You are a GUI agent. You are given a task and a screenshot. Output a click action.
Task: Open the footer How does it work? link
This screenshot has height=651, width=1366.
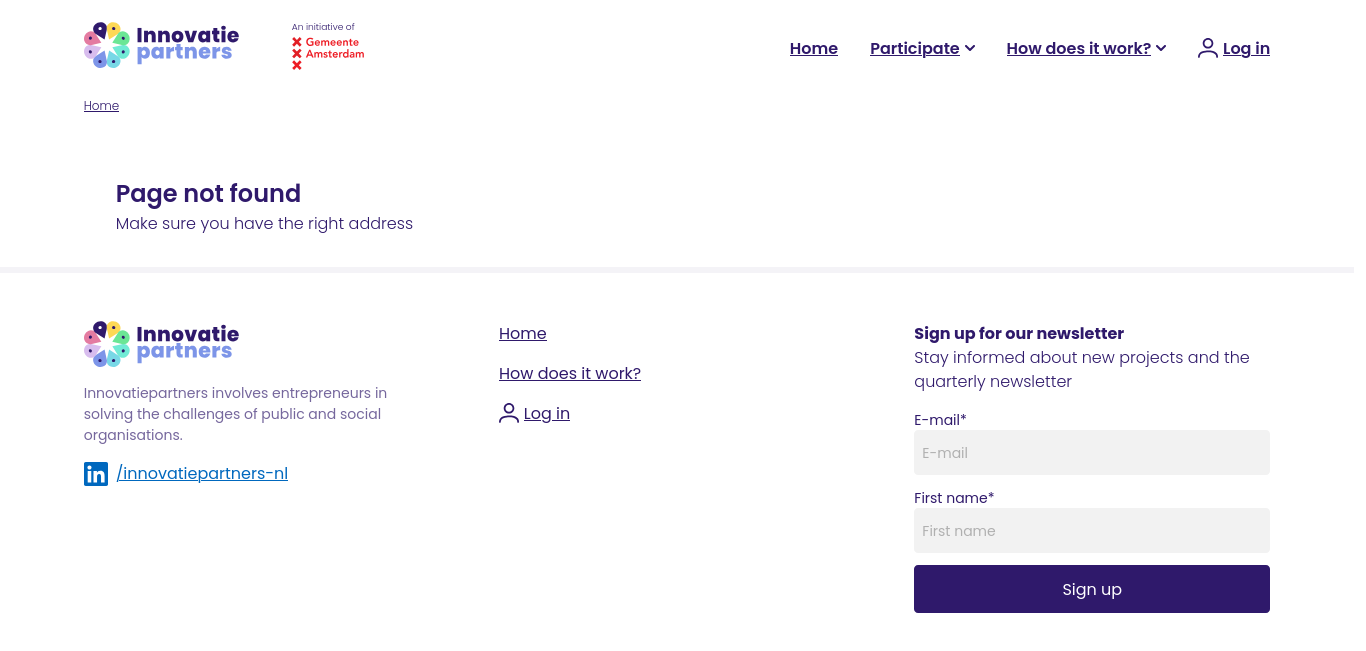click(x=570, y=373)
